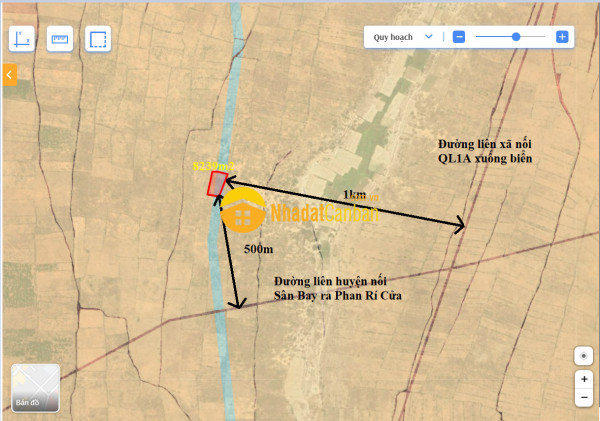Select the coordinate axis tool
The width and height of the screenshot is (600, 421).
[22, 39]
